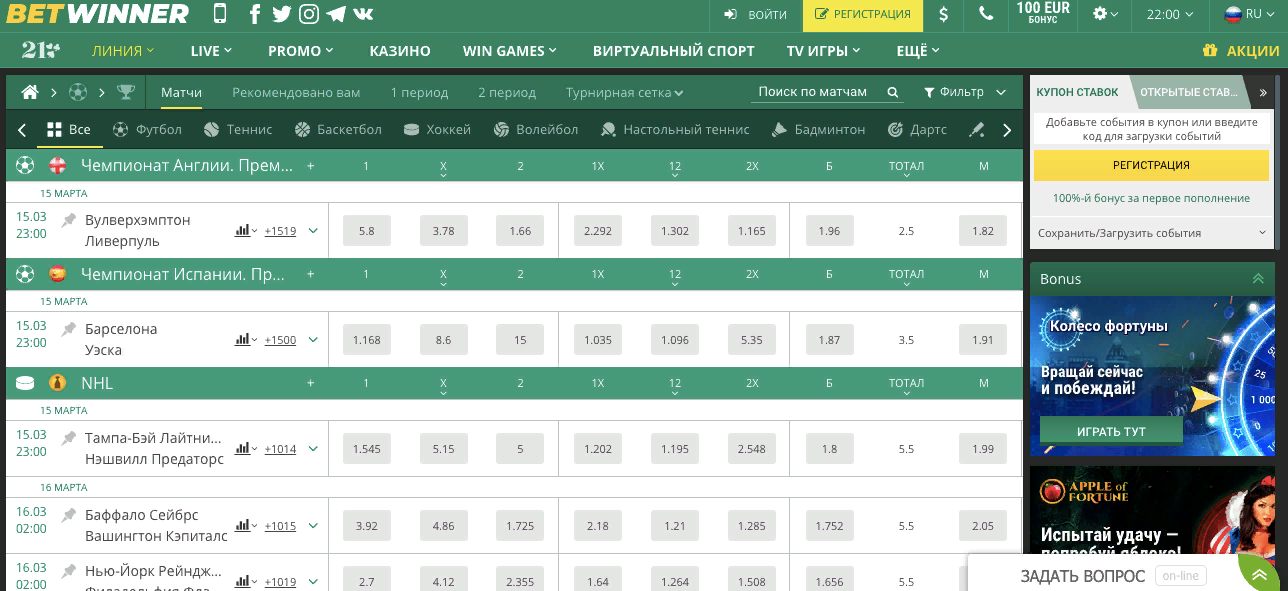Viewport: 1288px width, 591px height.
Task: Open the LIVE menu
Action: 211,51
